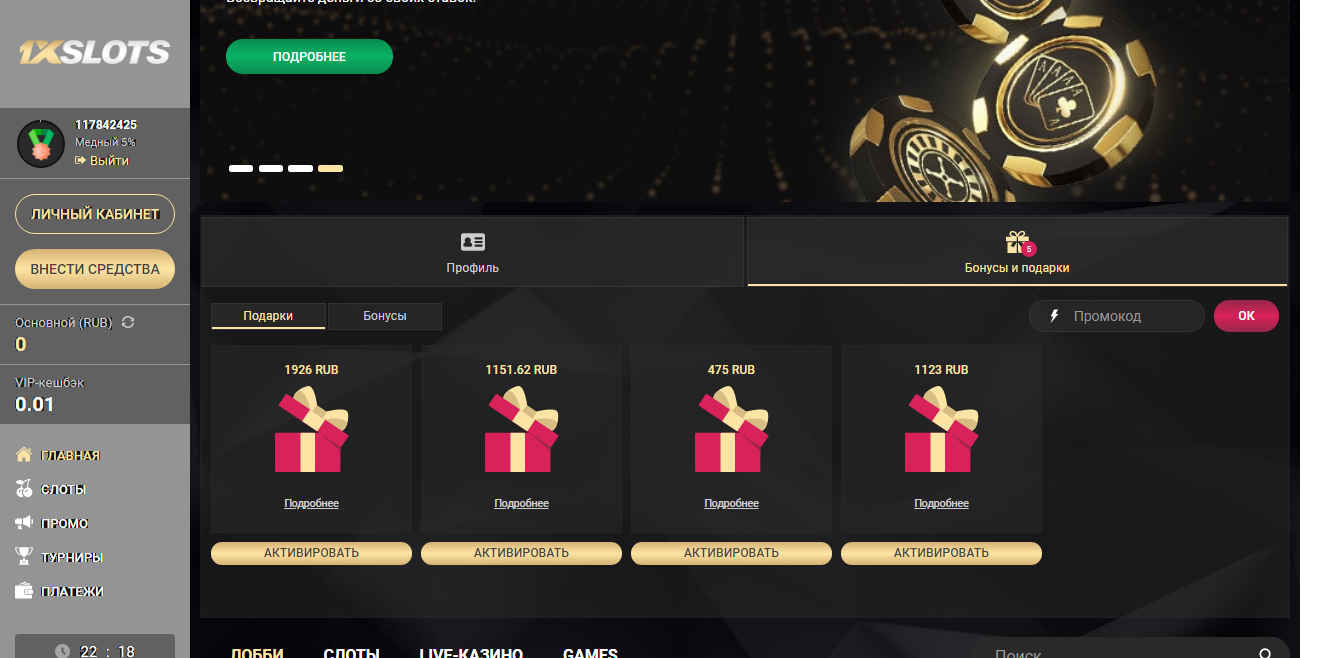Viewport: 1320px width, 658px height.
Task: Switch to the Бонусы sub-tab
Action: click(x=385, y=316)
